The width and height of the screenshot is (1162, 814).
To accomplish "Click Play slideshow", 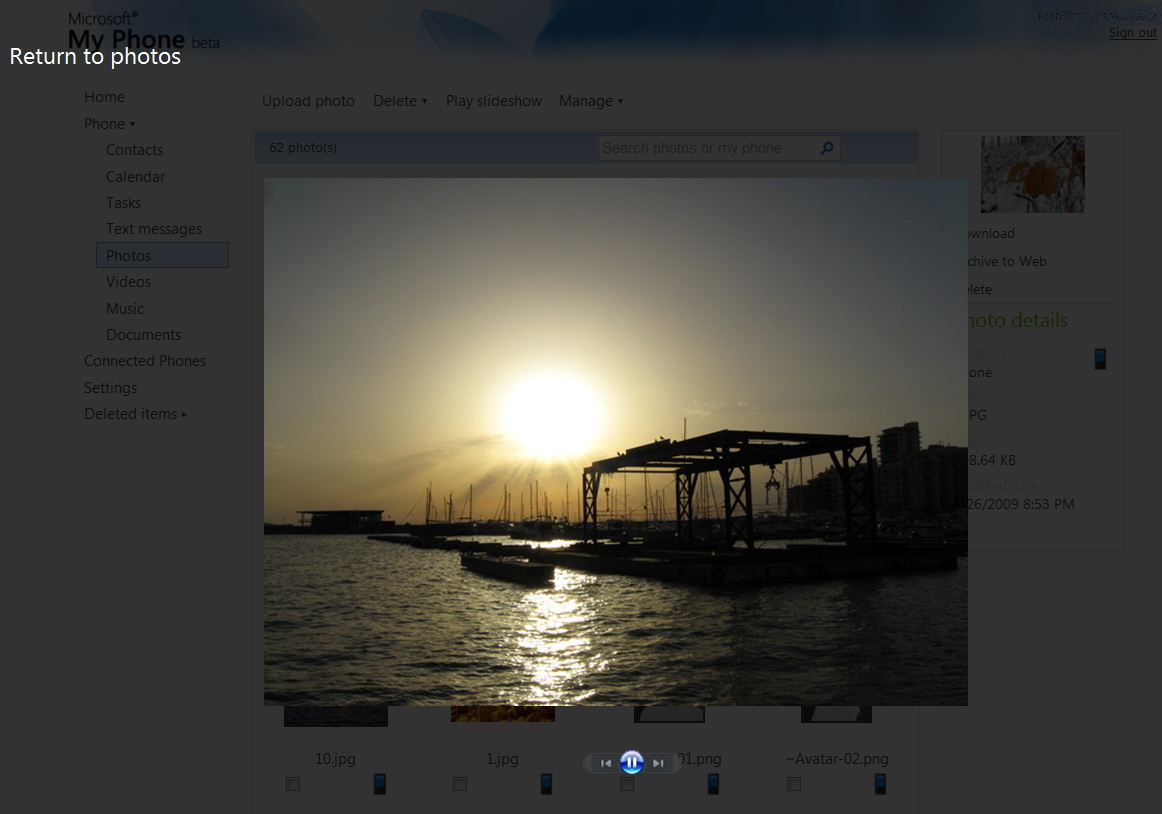I will (x=494, y=101).
